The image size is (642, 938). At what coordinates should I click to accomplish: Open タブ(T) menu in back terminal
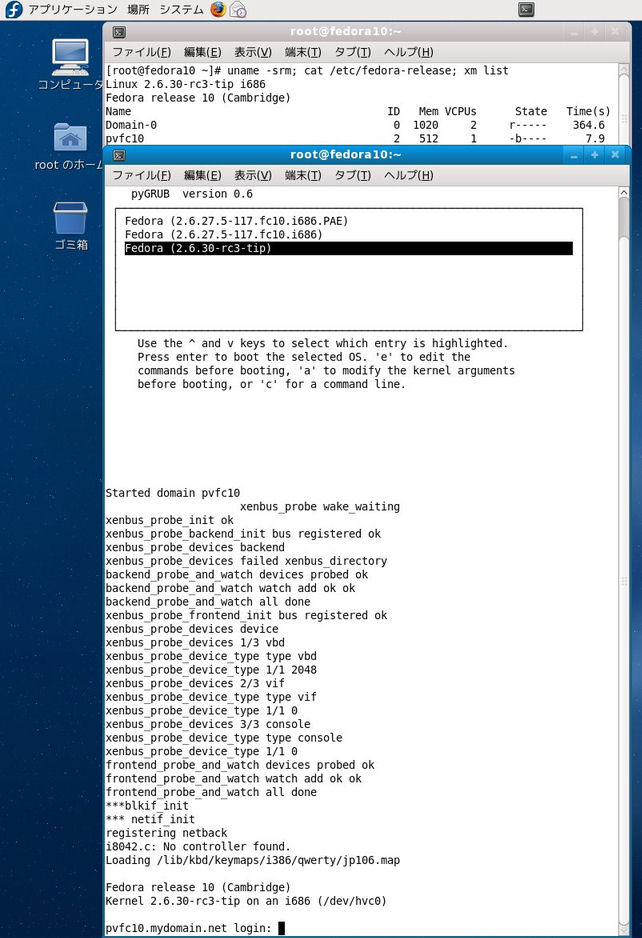pos(352,52)
